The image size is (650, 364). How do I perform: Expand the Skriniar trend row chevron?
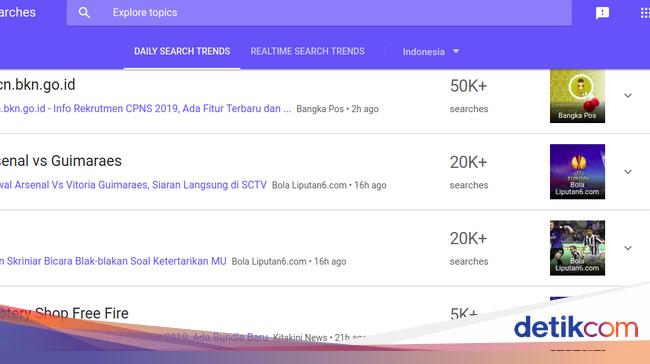(x=628, y=248)
